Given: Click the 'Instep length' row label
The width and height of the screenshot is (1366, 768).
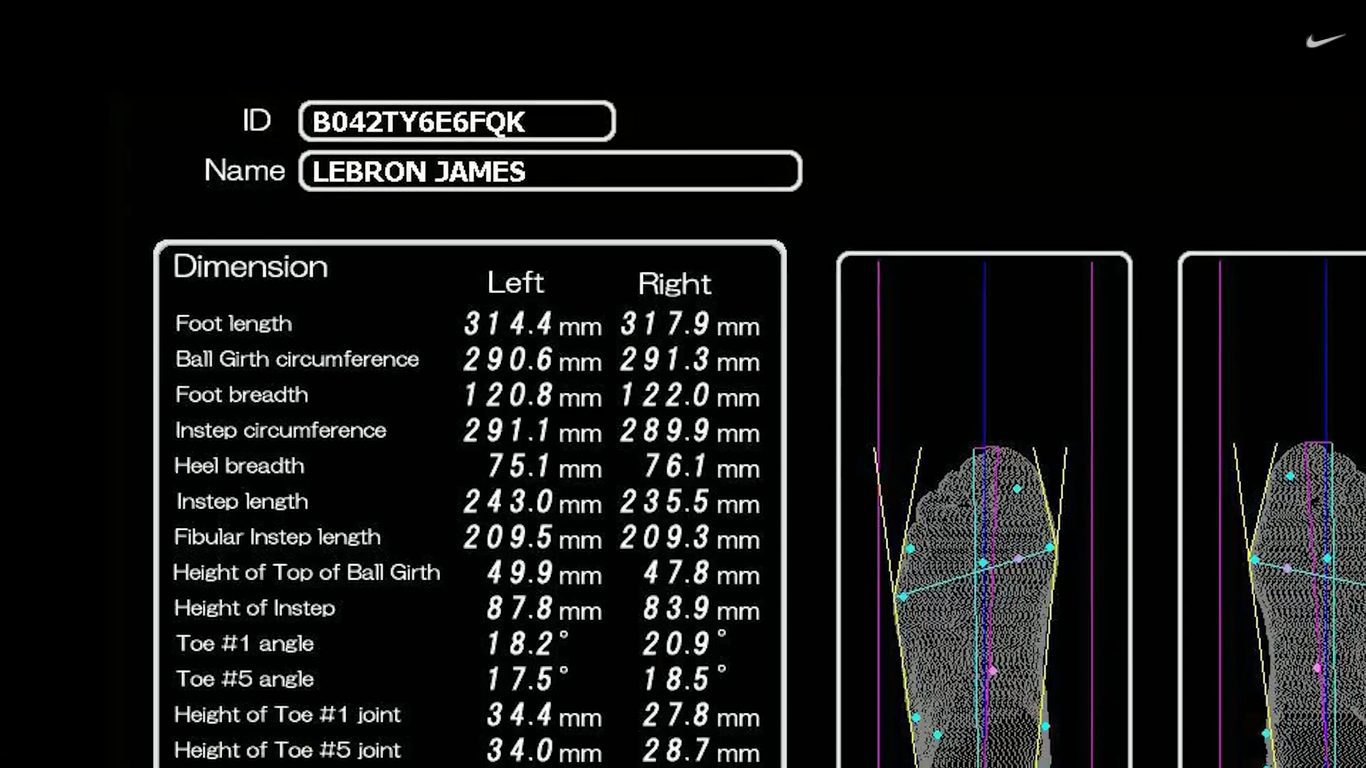Looking at the screenshot, I should (x=242, y=502).
